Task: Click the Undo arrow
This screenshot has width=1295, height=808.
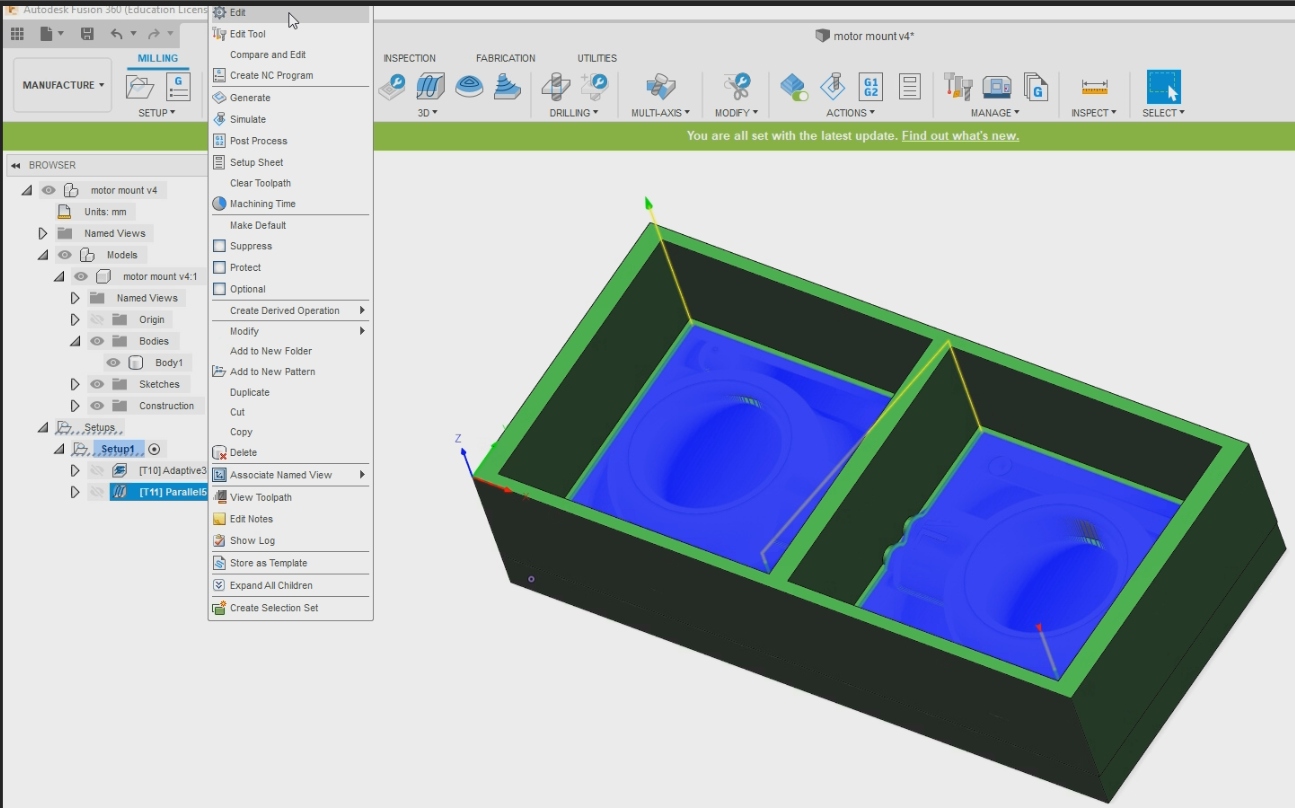Action: tap(117, 34)
